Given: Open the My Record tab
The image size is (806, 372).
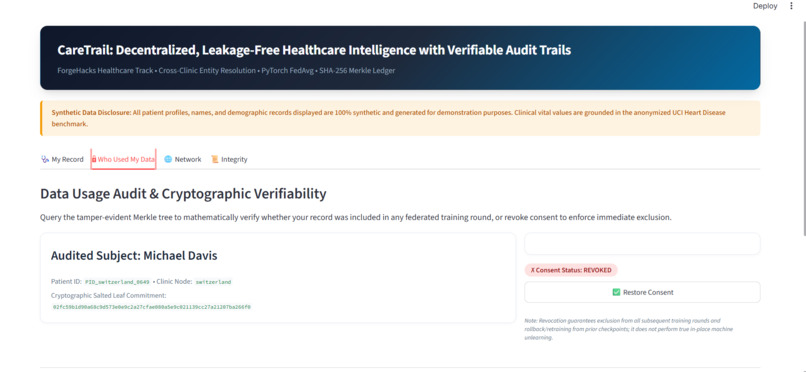Looking at the screenshot, I should click(x=62, y=159).
